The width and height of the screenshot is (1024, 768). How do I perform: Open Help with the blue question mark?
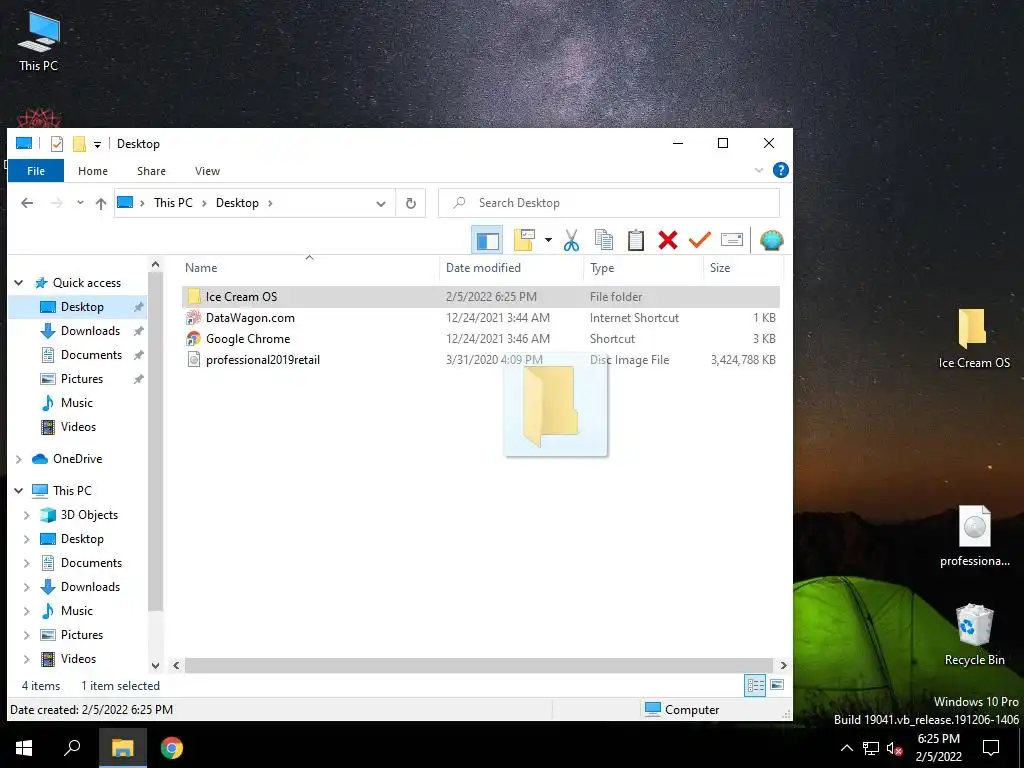tap(780, 170)
